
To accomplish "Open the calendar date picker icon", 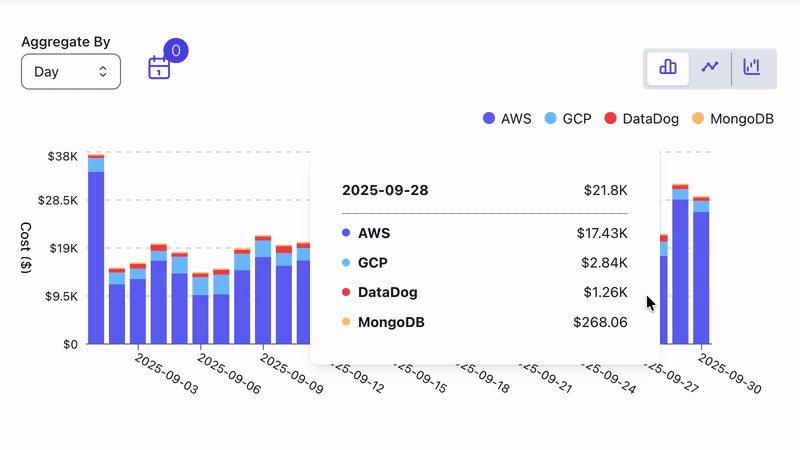I will point(159,69).
